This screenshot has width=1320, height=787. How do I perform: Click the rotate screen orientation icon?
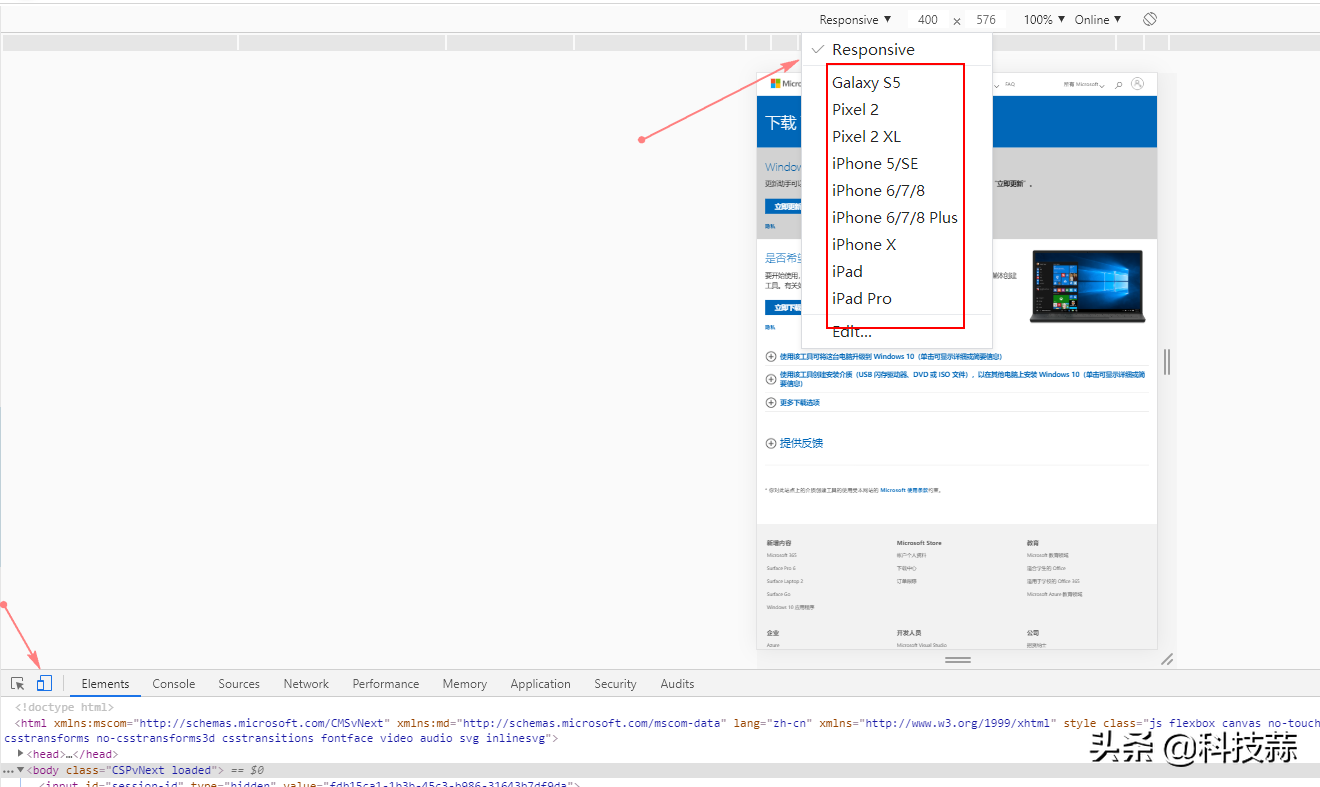pyautogui.click(x=1150, y=19)
